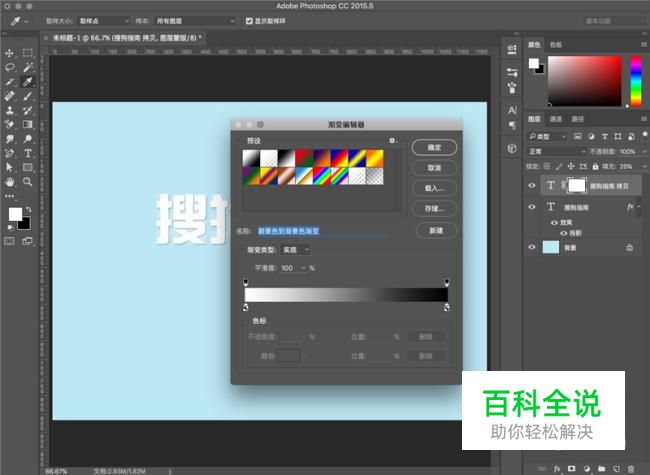Swap foreground and background colors
650x475 pixels.
(x=29, y=208)
